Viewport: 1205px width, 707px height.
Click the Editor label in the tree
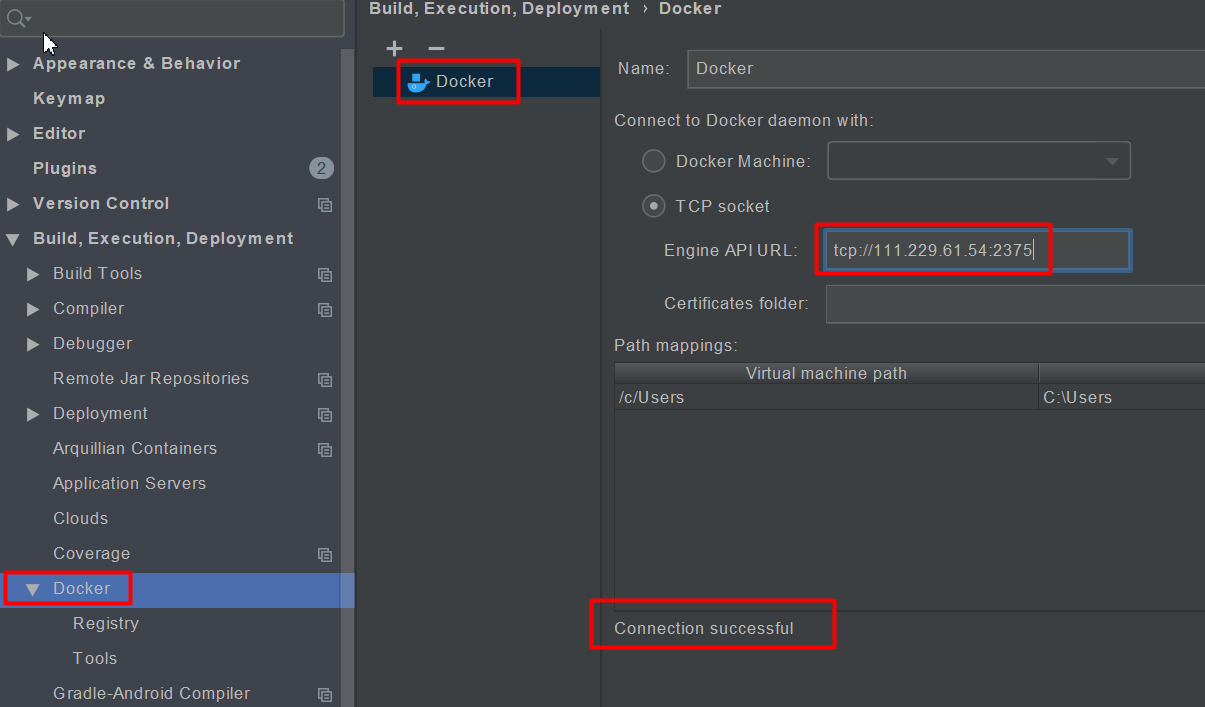click(x=59, y=133)
